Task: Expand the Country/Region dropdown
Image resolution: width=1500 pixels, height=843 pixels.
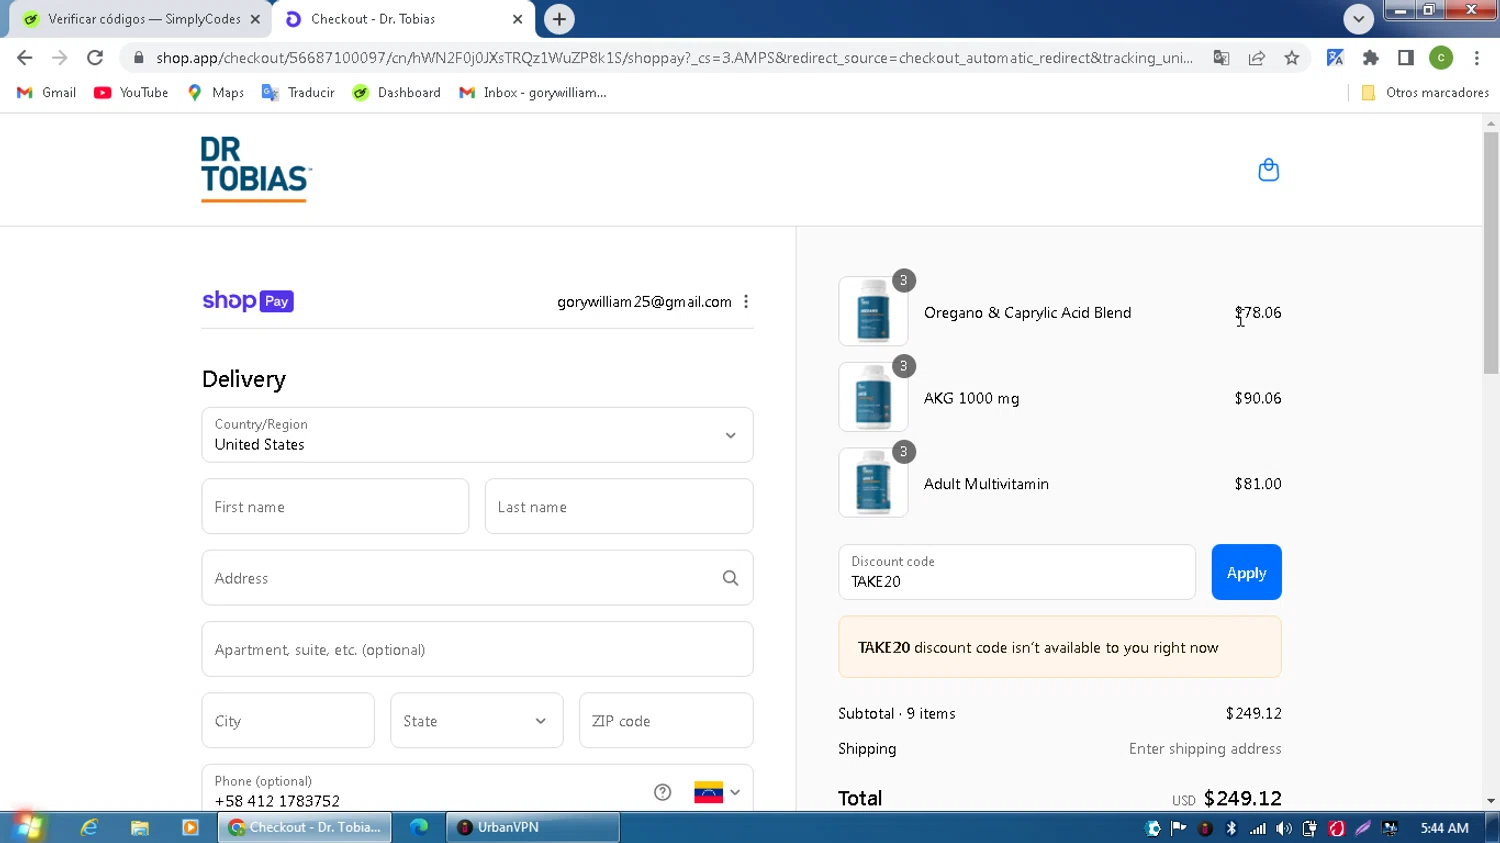Action: [x=477, y=435]
